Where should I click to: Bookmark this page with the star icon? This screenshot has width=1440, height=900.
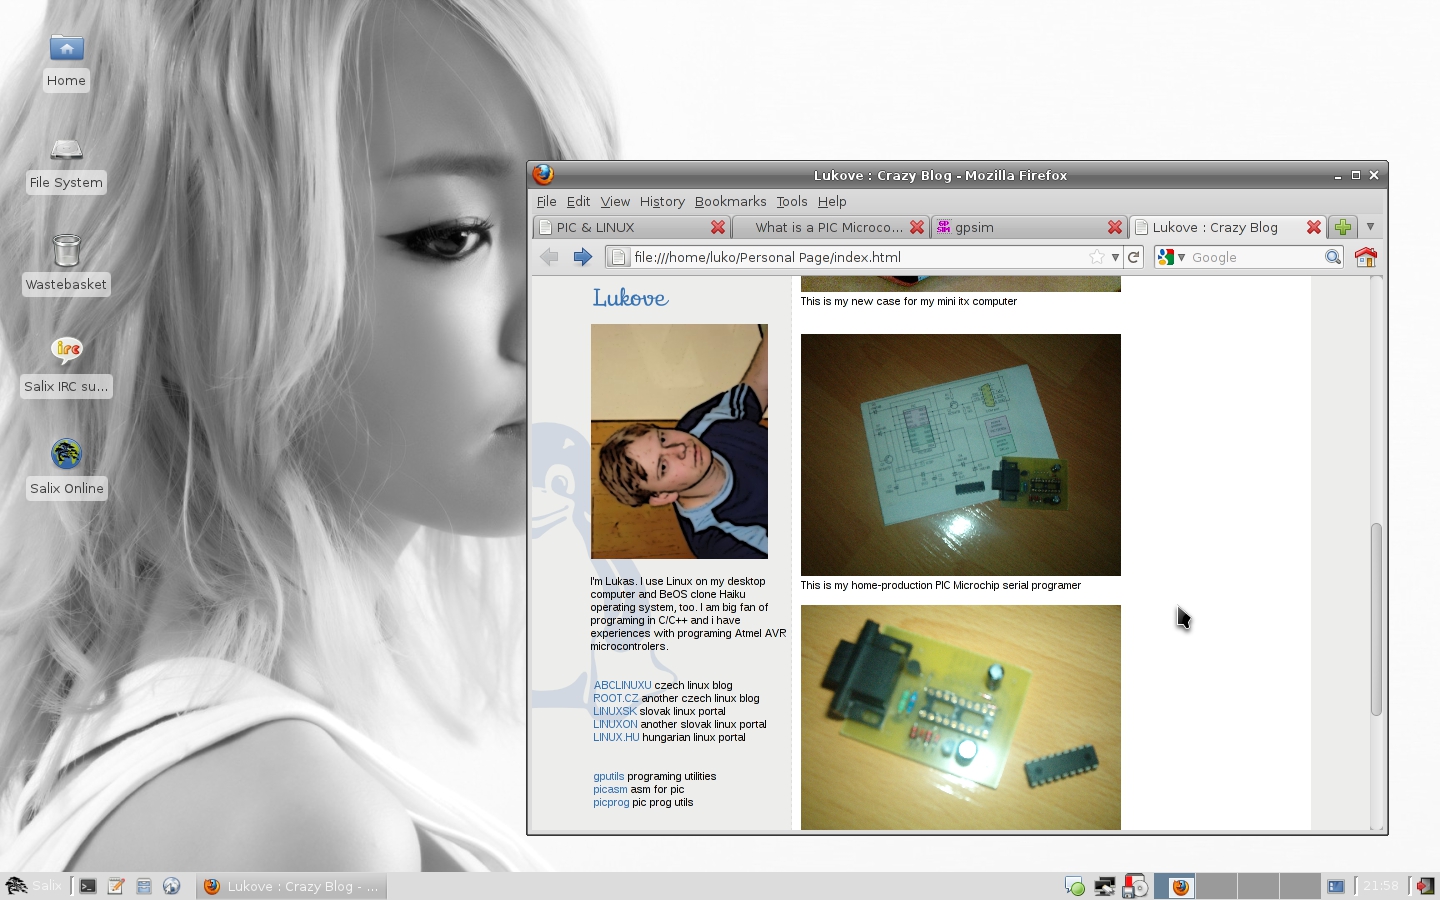1097,257
